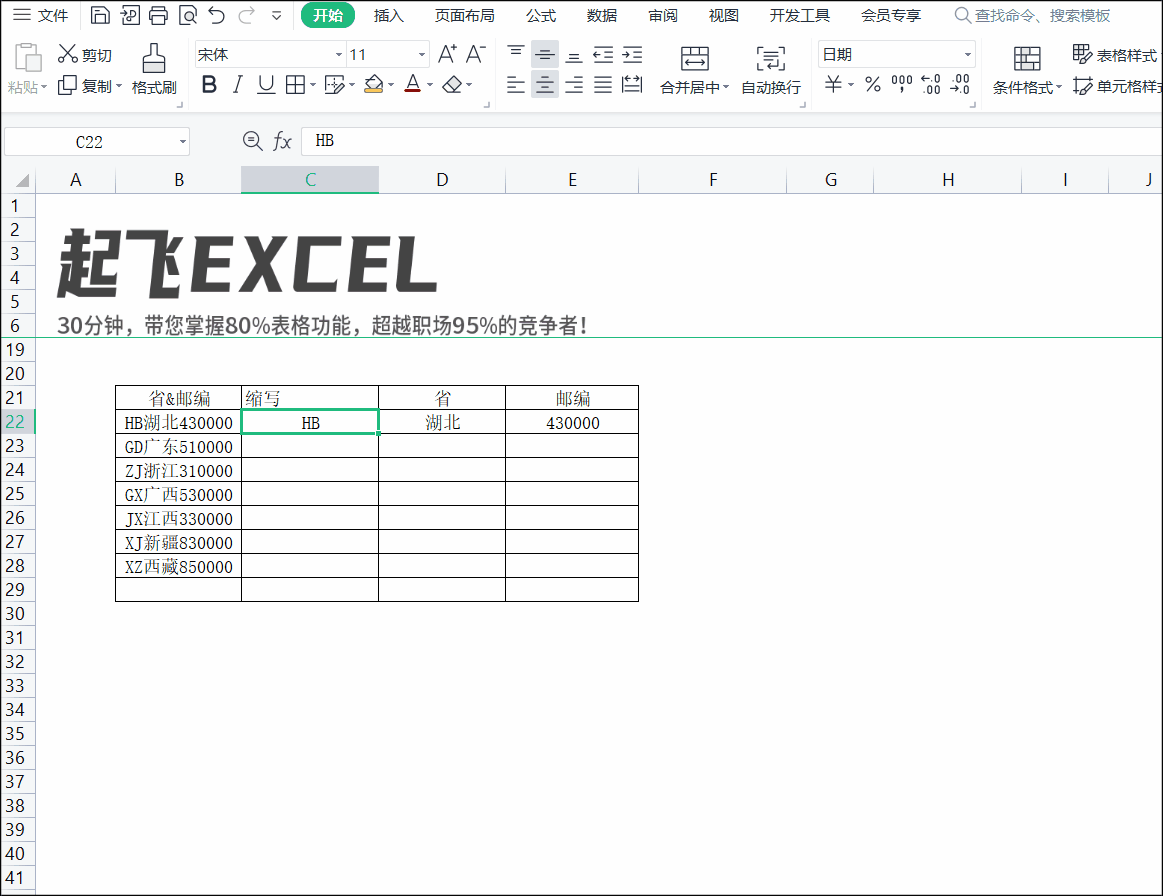Viewport: 1163px width, 896px height.
Task: Open Conditional Formatting (条件格式)
Action: pyautogui.click(x=1027, y=70)
